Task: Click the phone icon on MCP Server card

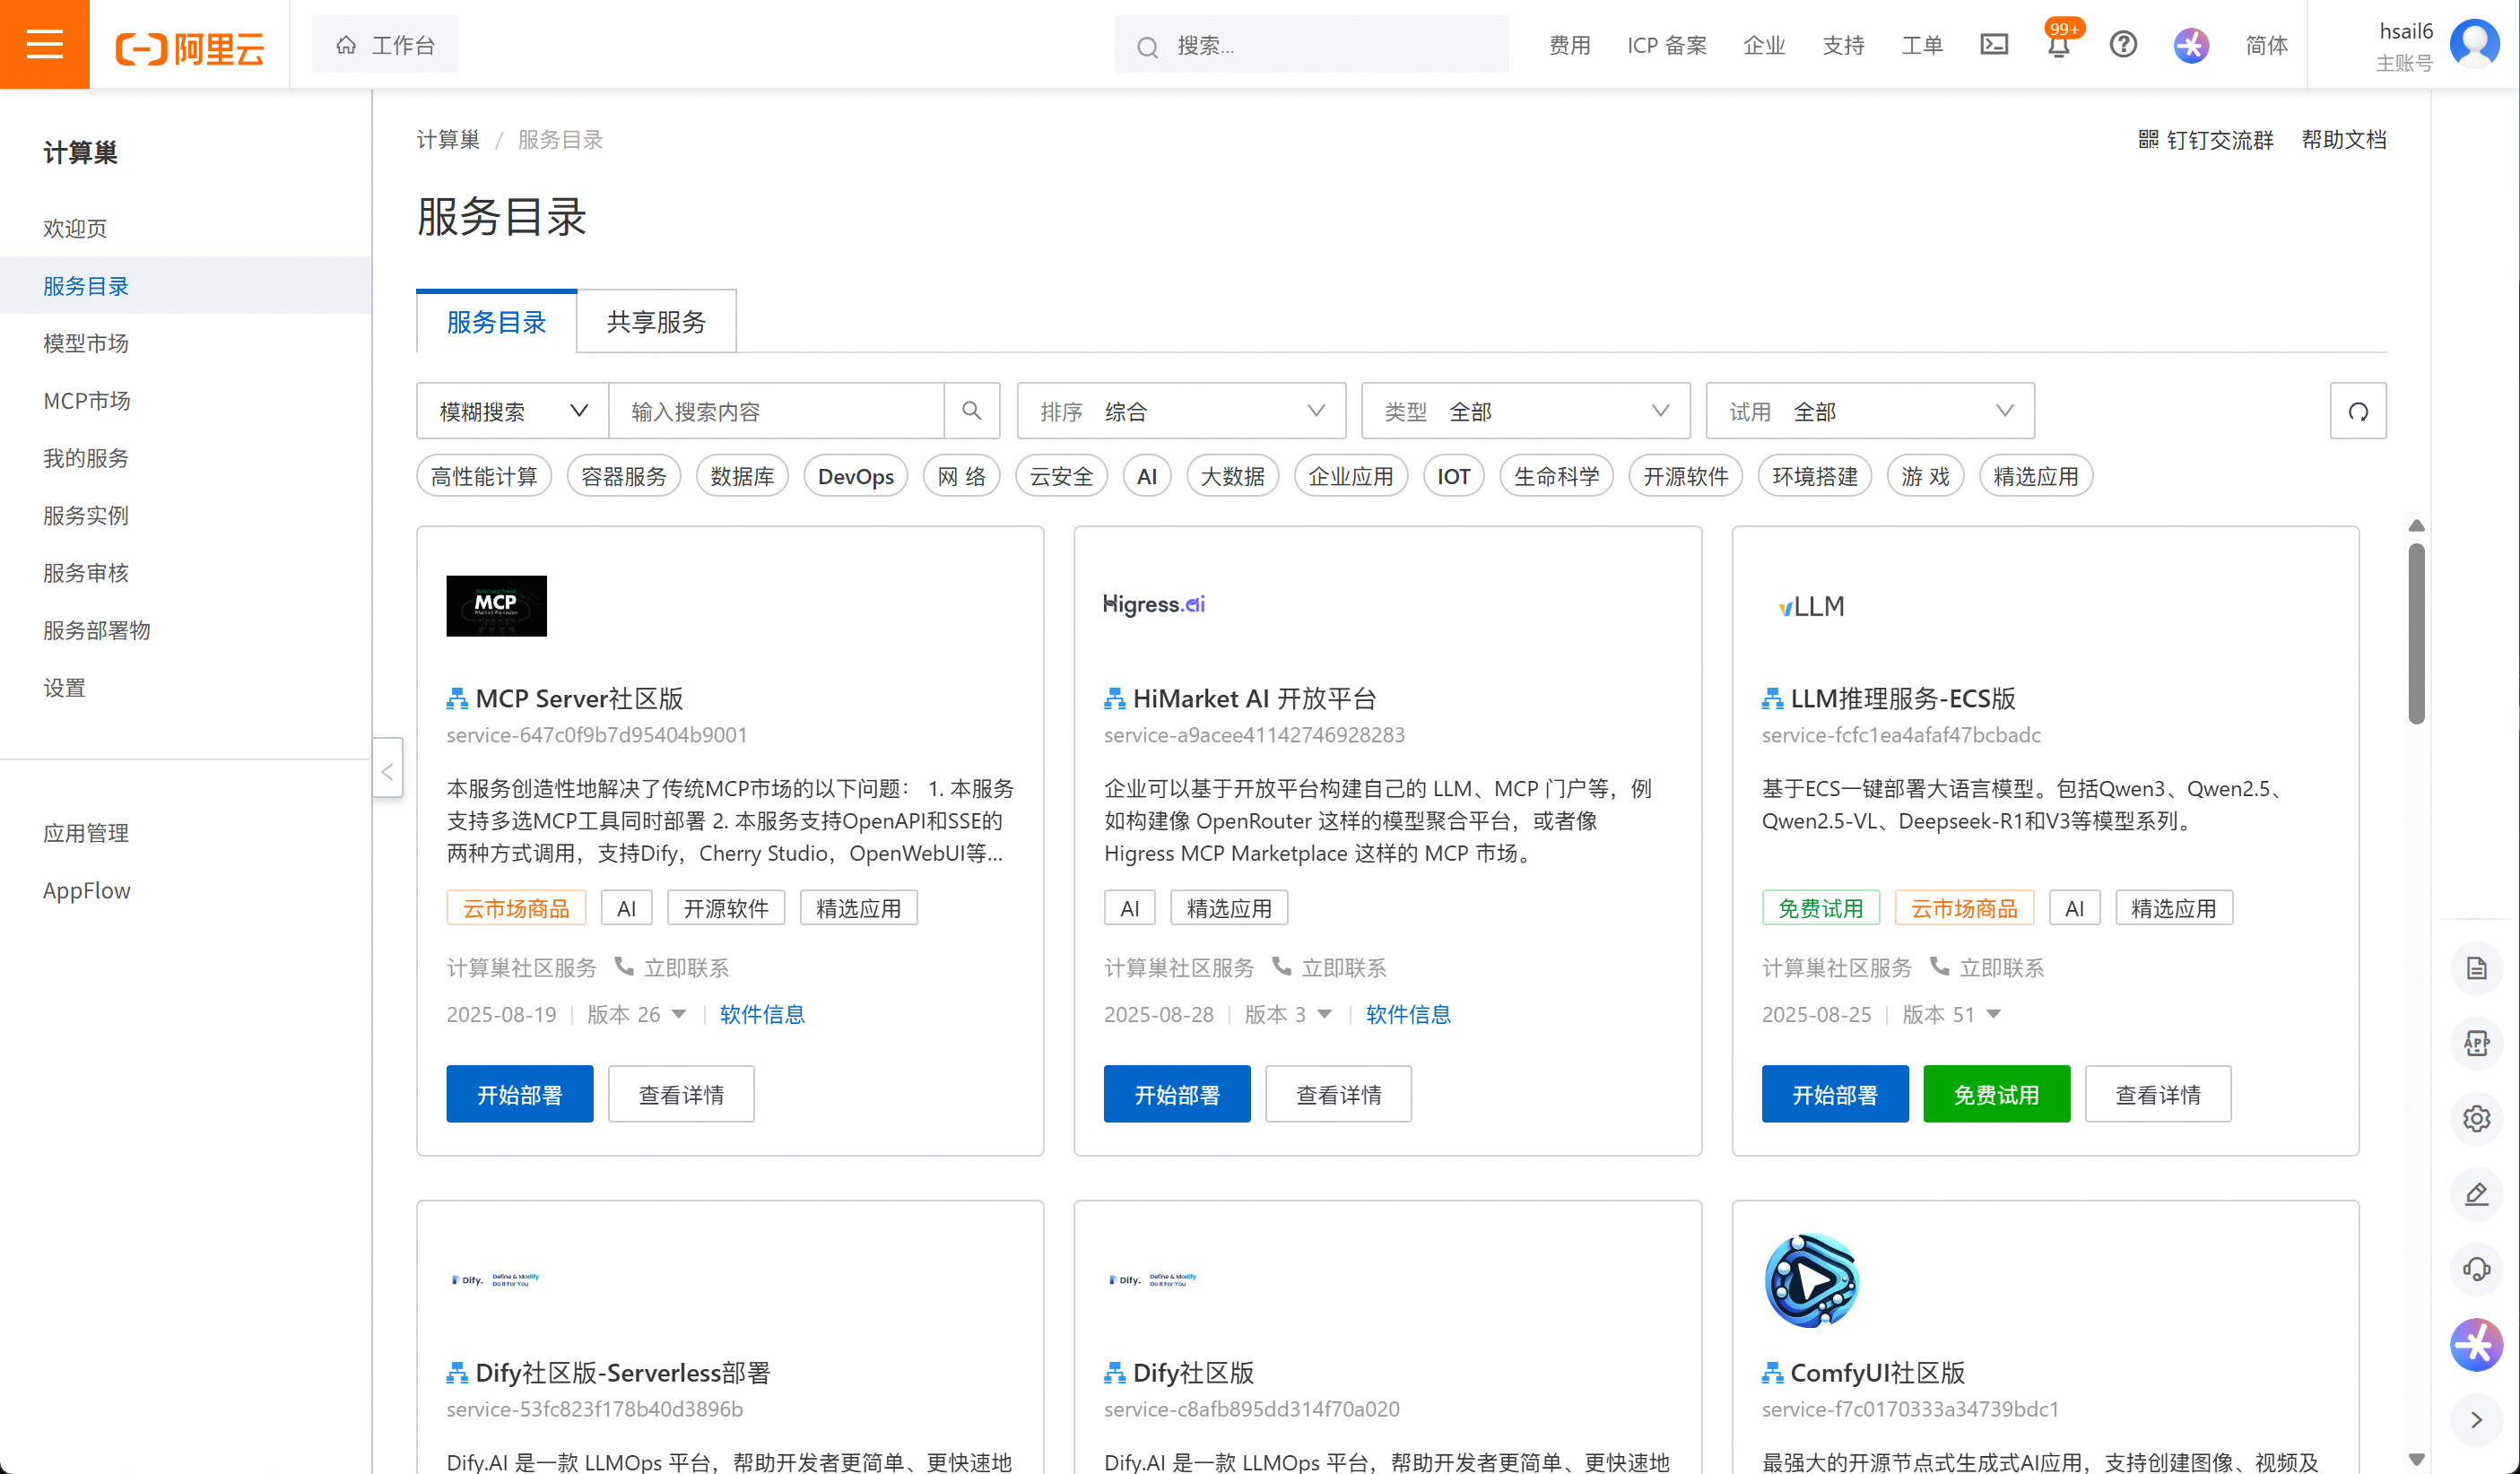Action: pos(623,966)
